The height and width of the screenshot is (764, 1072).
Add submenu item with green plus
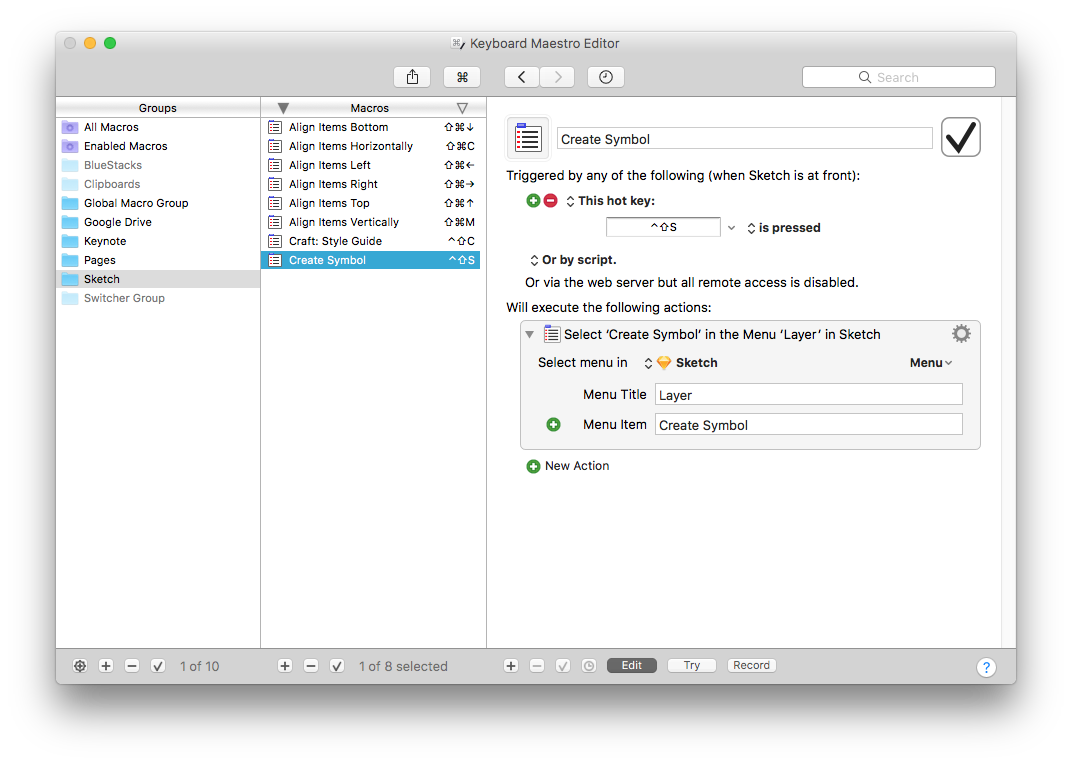tap(554, 425)
